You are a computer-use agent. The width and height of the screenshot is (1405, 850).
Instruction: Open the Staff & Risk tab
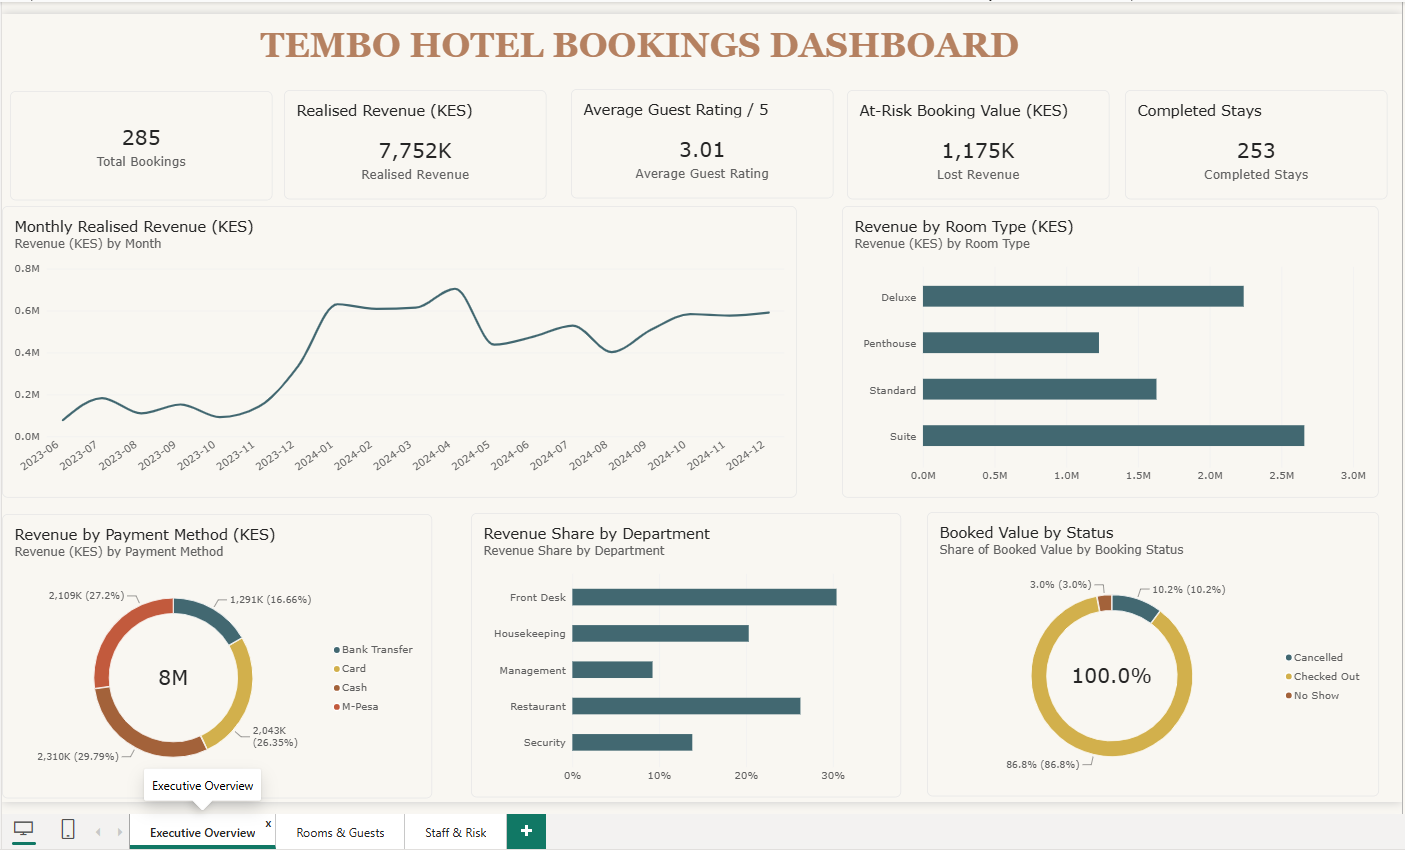pos(455,832)
